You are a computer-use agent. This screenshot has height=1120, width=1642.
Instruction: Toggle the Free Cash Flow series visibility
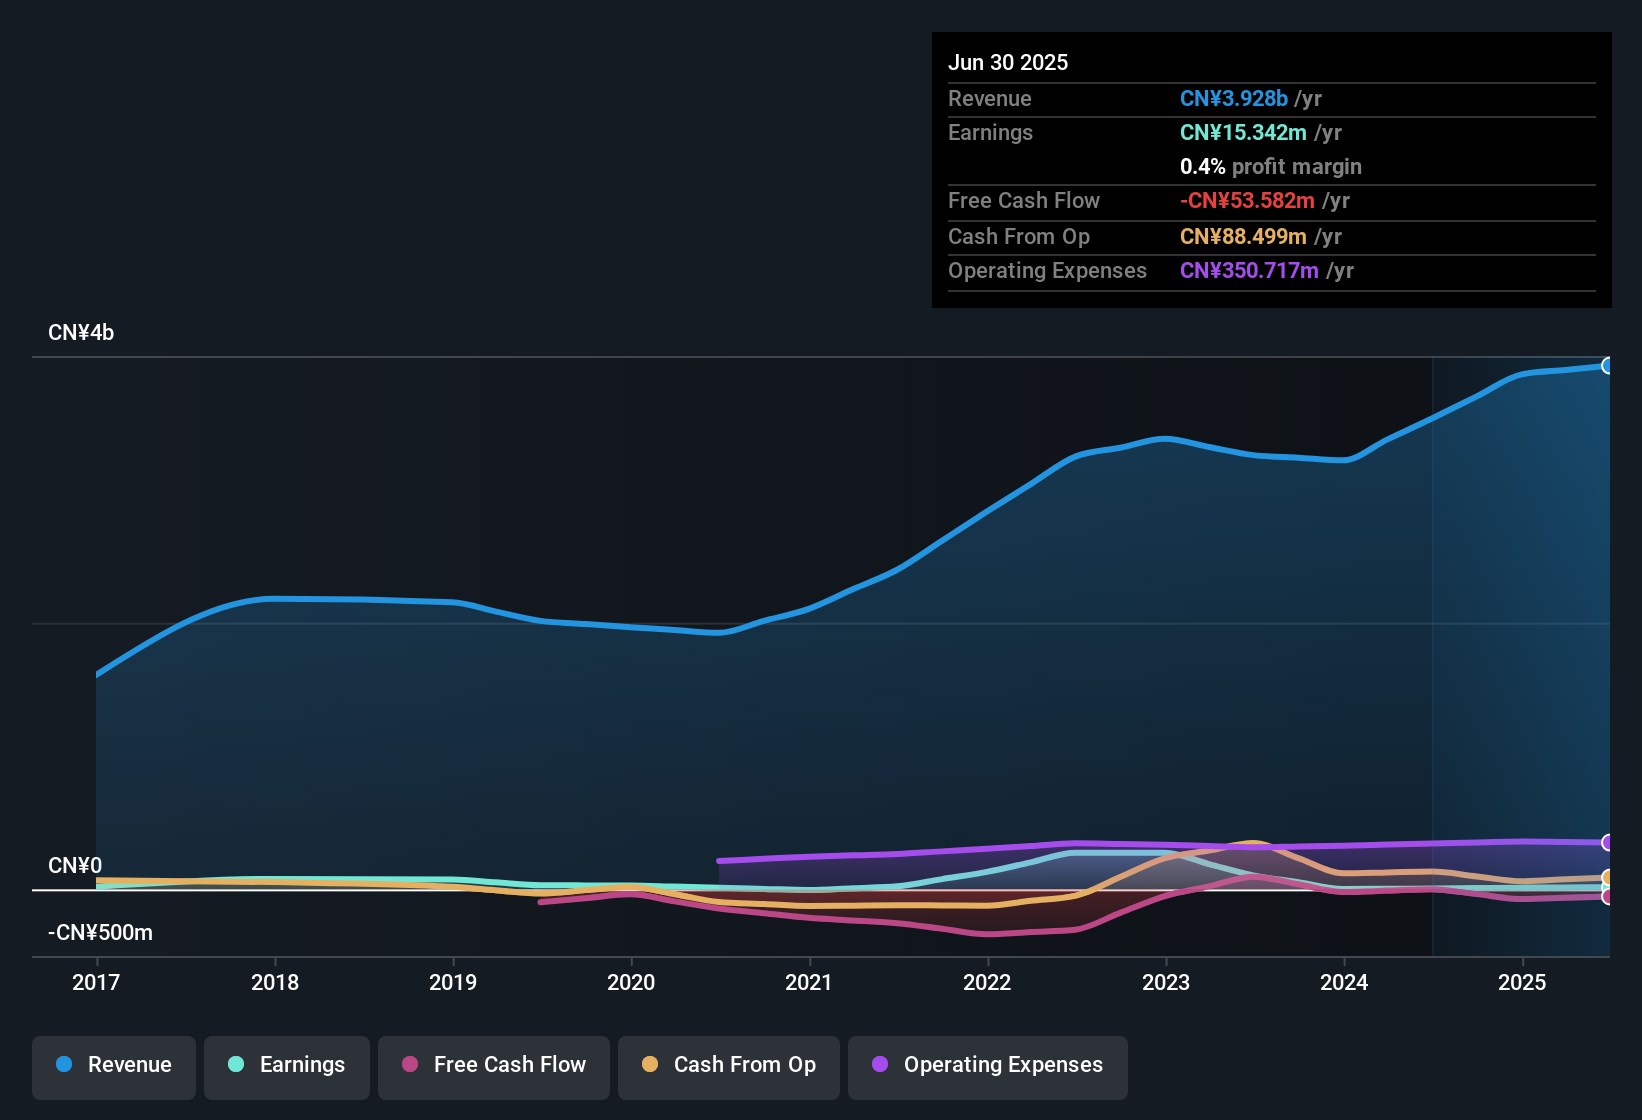[x=493, y=1065]
